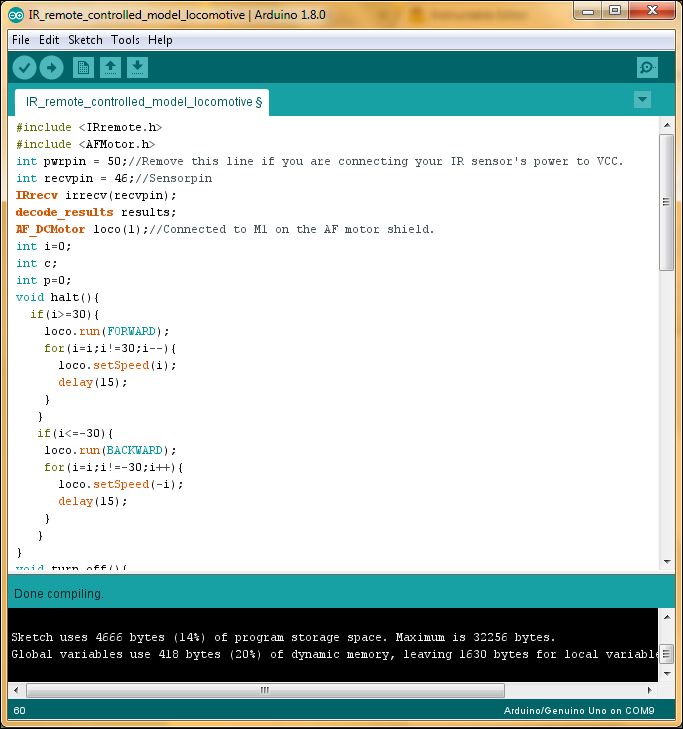683x729 pixels.
Task: Select the IR_remote_controlled_model_locomotive tab
Action: (x=144, y=102)
